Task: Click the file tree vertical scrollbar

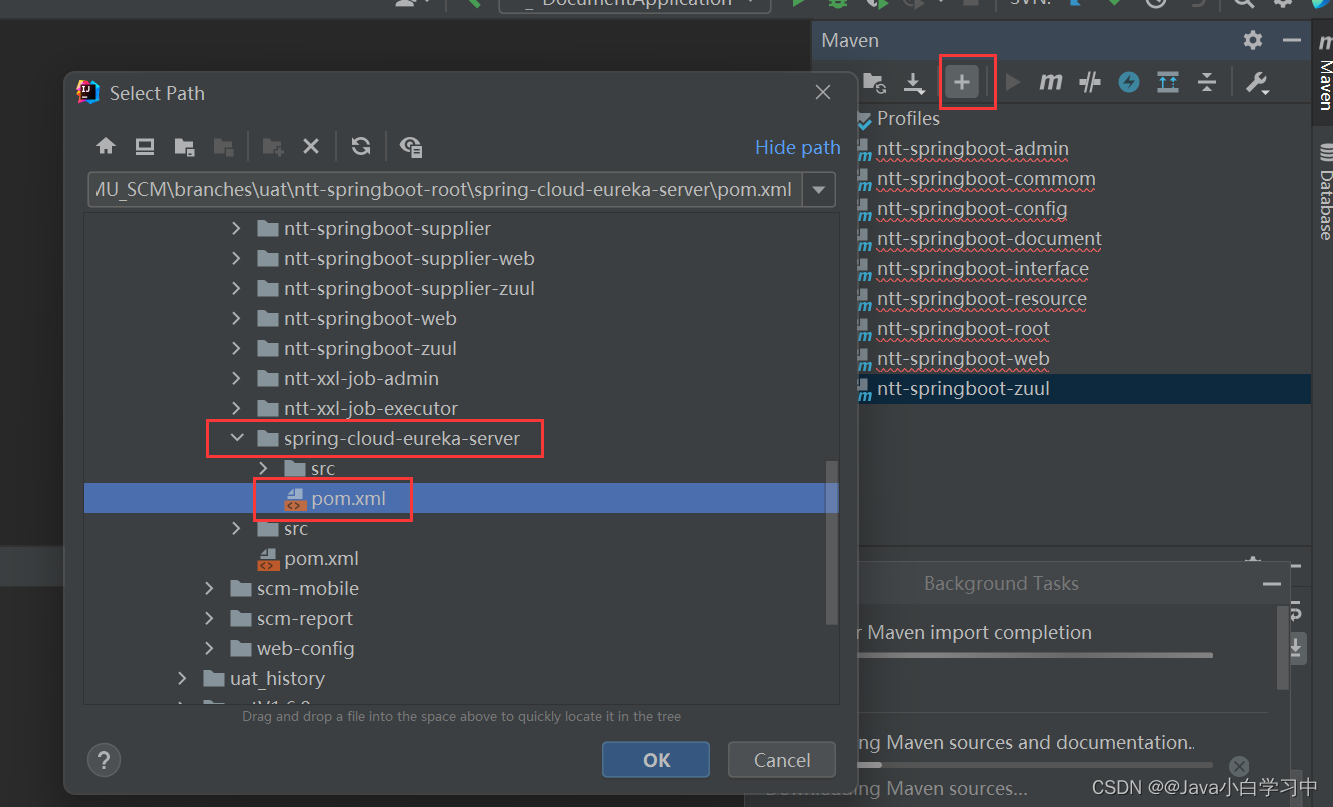Action: point(831,542)
